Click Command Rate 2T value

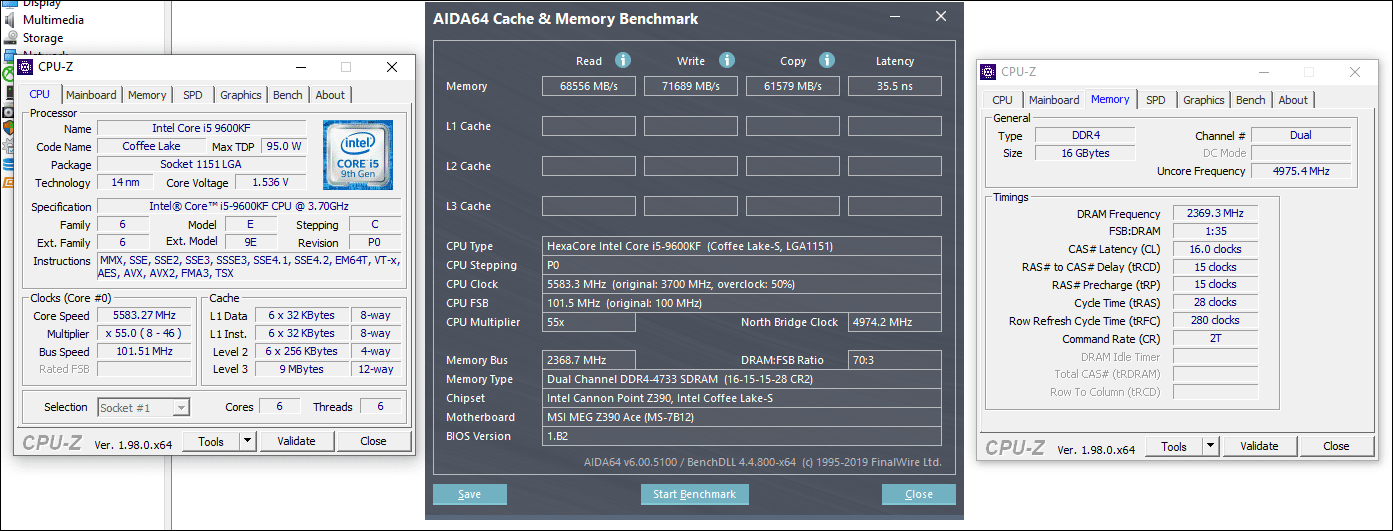(1215, 338)
